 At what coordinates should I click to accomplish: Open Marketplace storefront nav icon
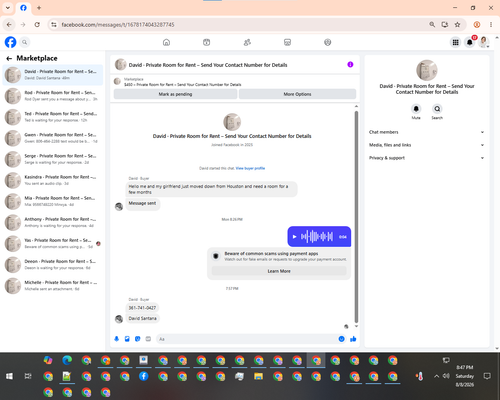pos(287,42)
